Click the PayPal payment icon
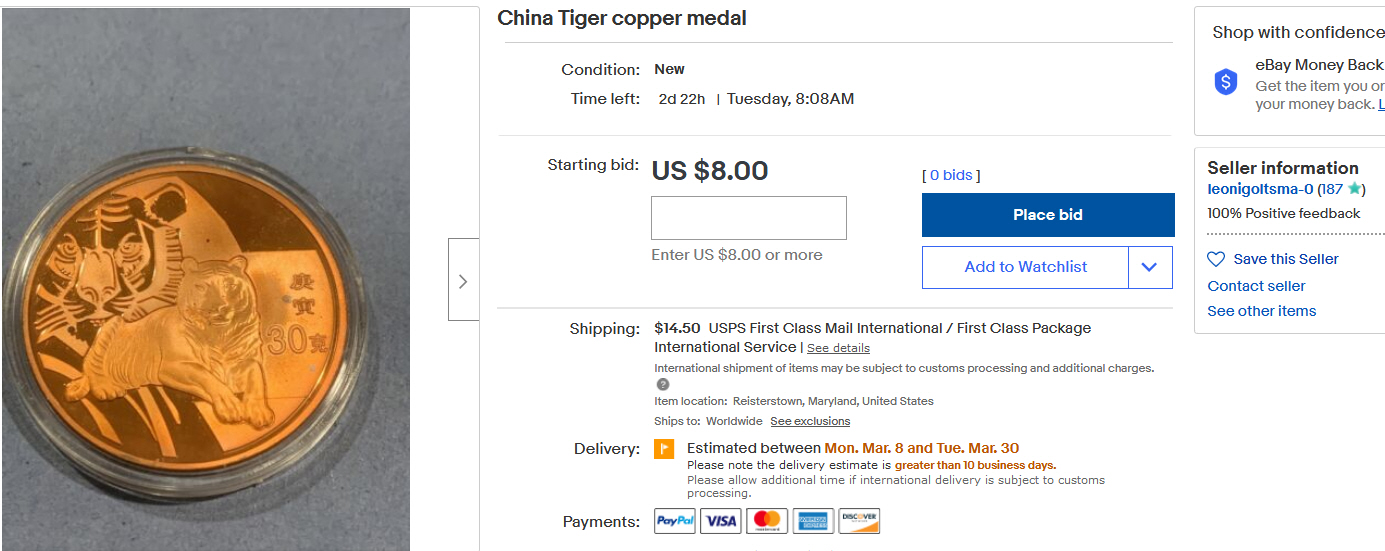This screenshot has height=551, width=1385. coord(675,521)
